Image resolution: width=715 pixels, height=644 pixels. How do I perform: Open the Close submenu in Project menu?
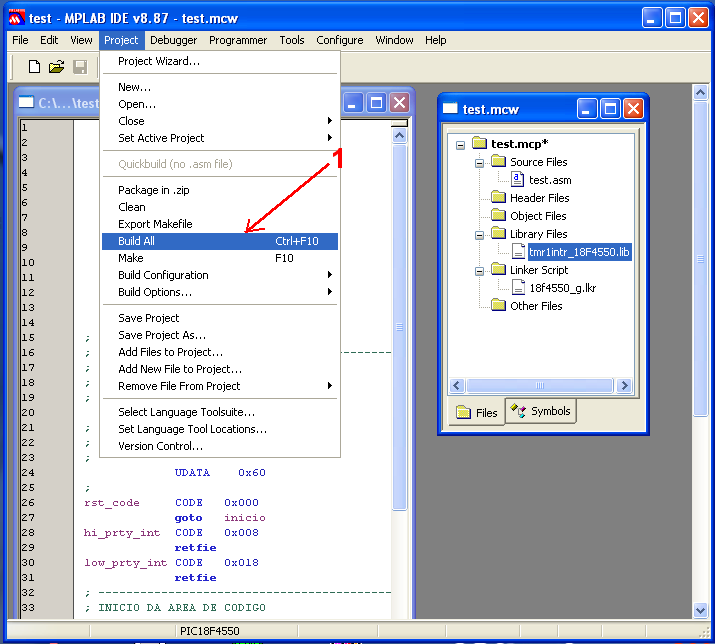pos(220,121)
